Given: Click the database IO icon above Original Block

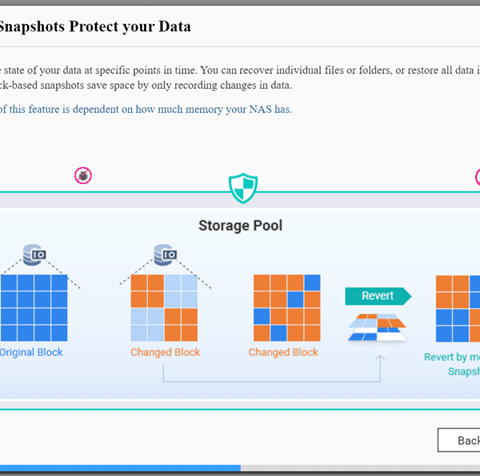Looking at the screenshot, I should [x=34, y=255].
